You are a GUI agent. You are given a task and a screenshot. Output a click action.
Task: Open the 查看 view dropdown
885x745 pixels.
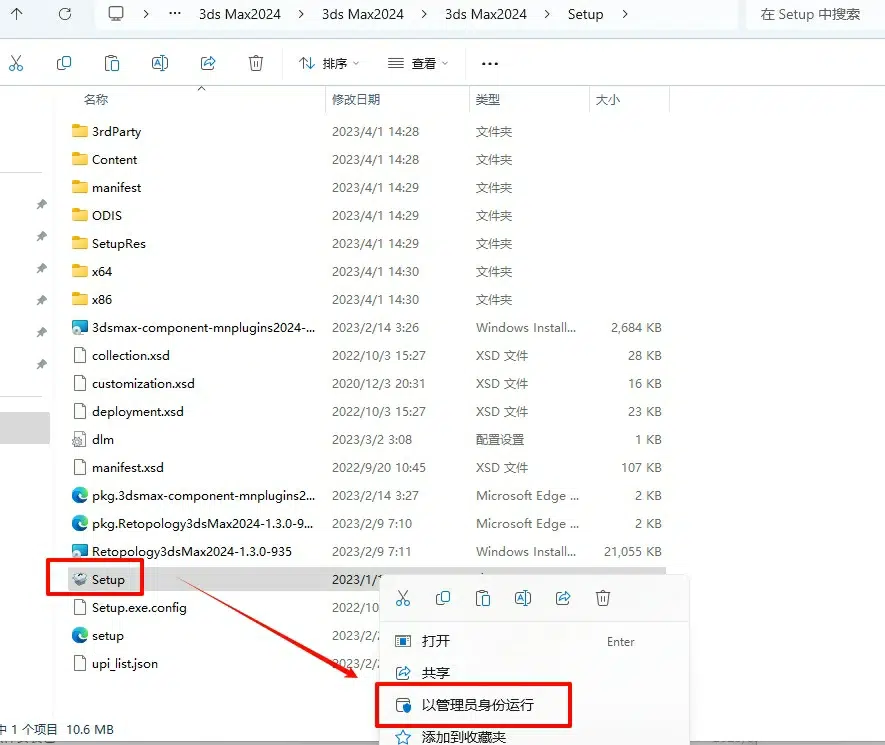pyautogui.click(x=418, y=63)
